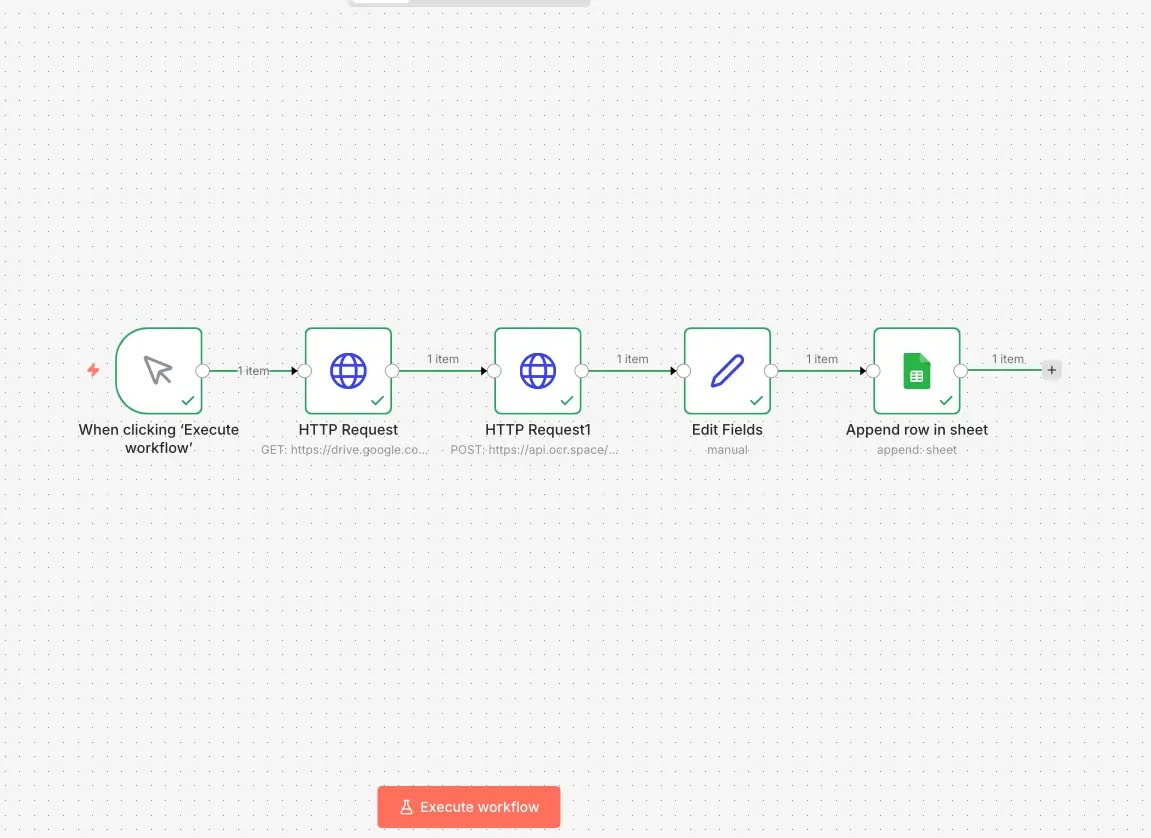Viewport: 1151px width, 838px height.
Task: Open the HTTP Request node globe icon
Action: click(x=348, y=370)
